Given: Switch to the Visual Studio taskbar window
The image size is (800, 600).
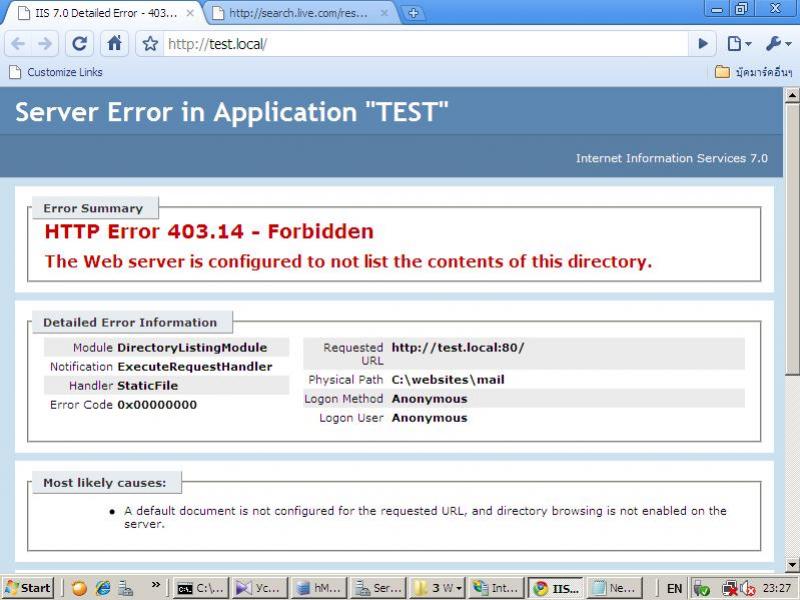Looking at the screenshot, I should pos(259,588).
